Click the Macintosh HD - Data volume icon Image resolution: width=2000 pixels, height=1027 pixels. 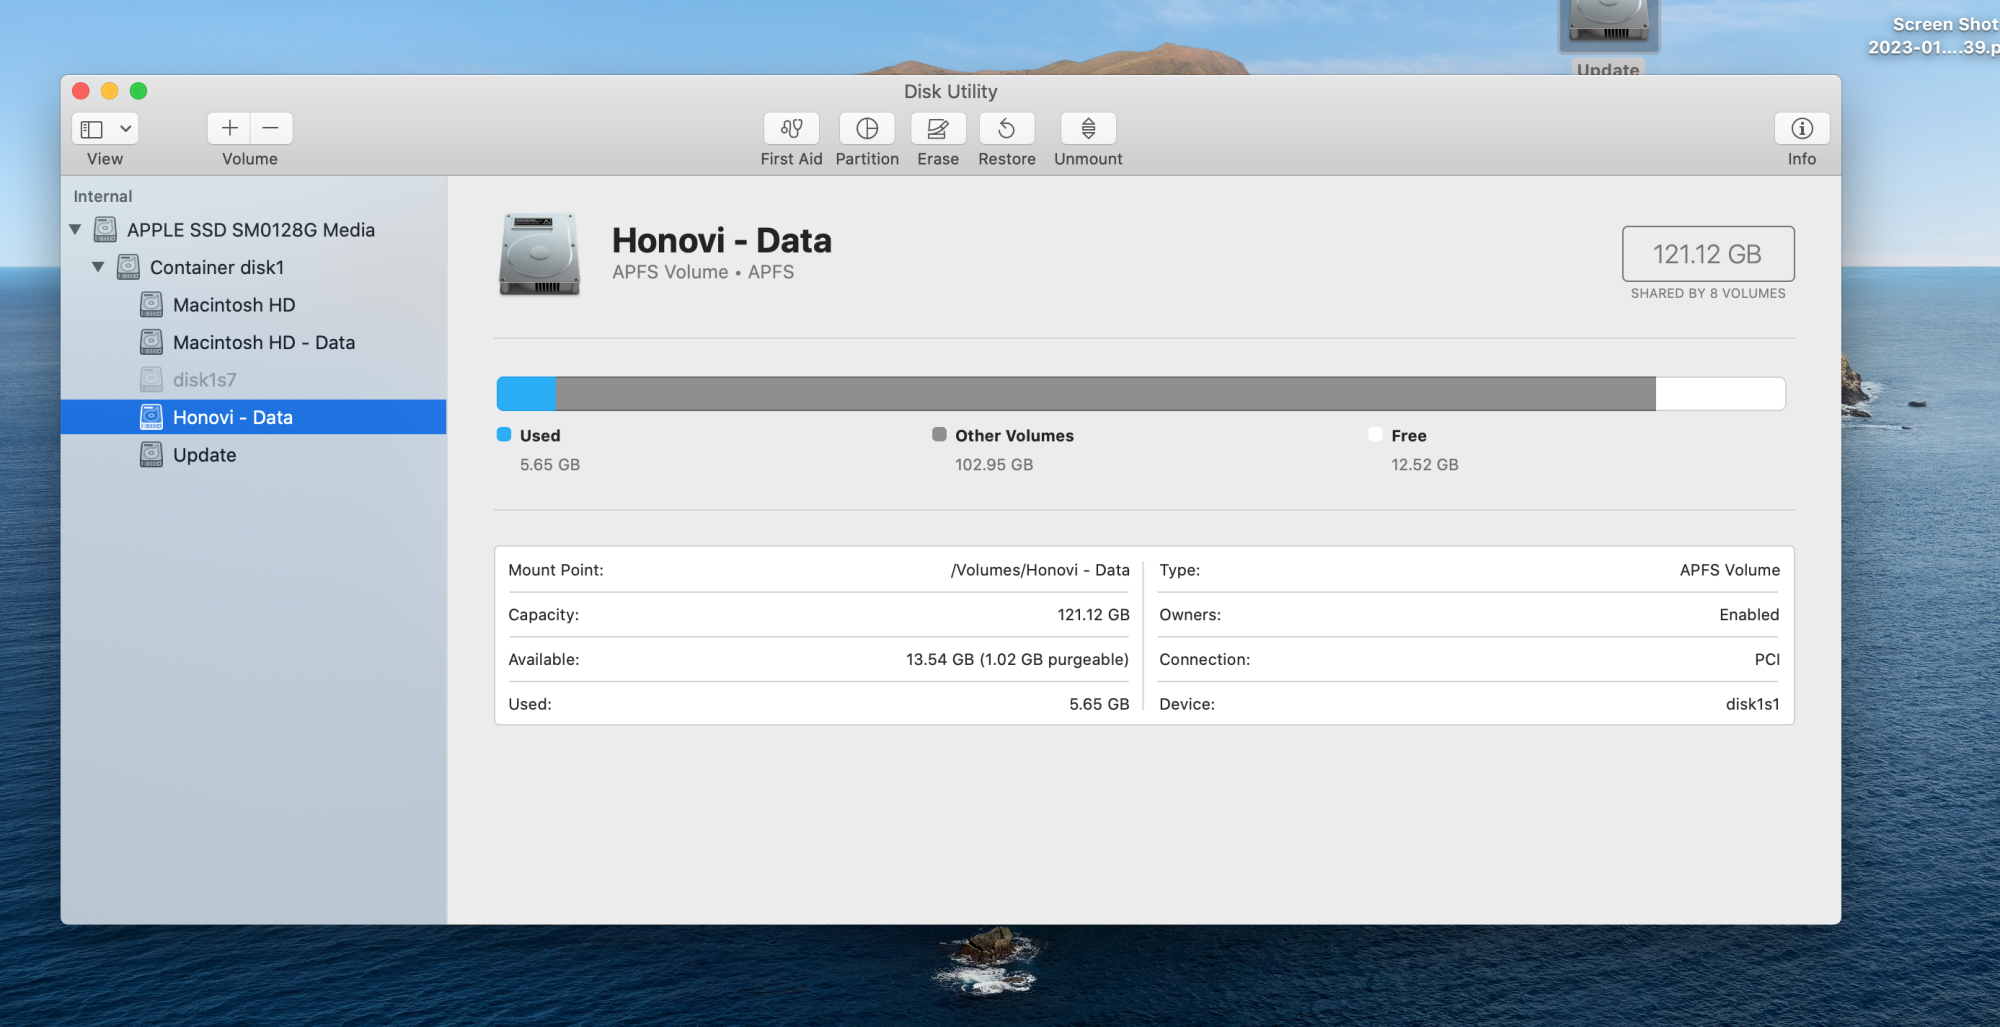[x=151, y=342]
